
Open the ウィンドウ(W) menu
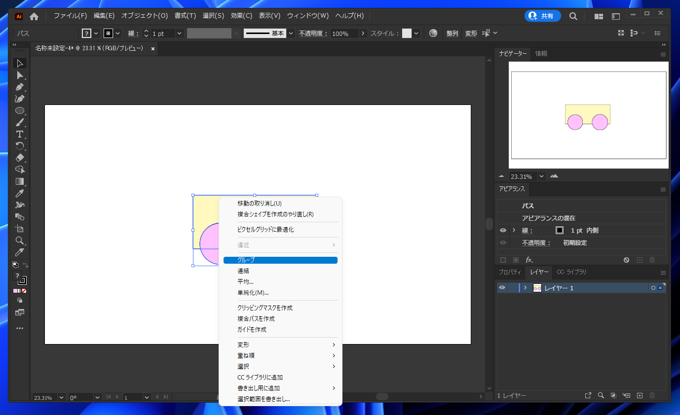(307, 16)
